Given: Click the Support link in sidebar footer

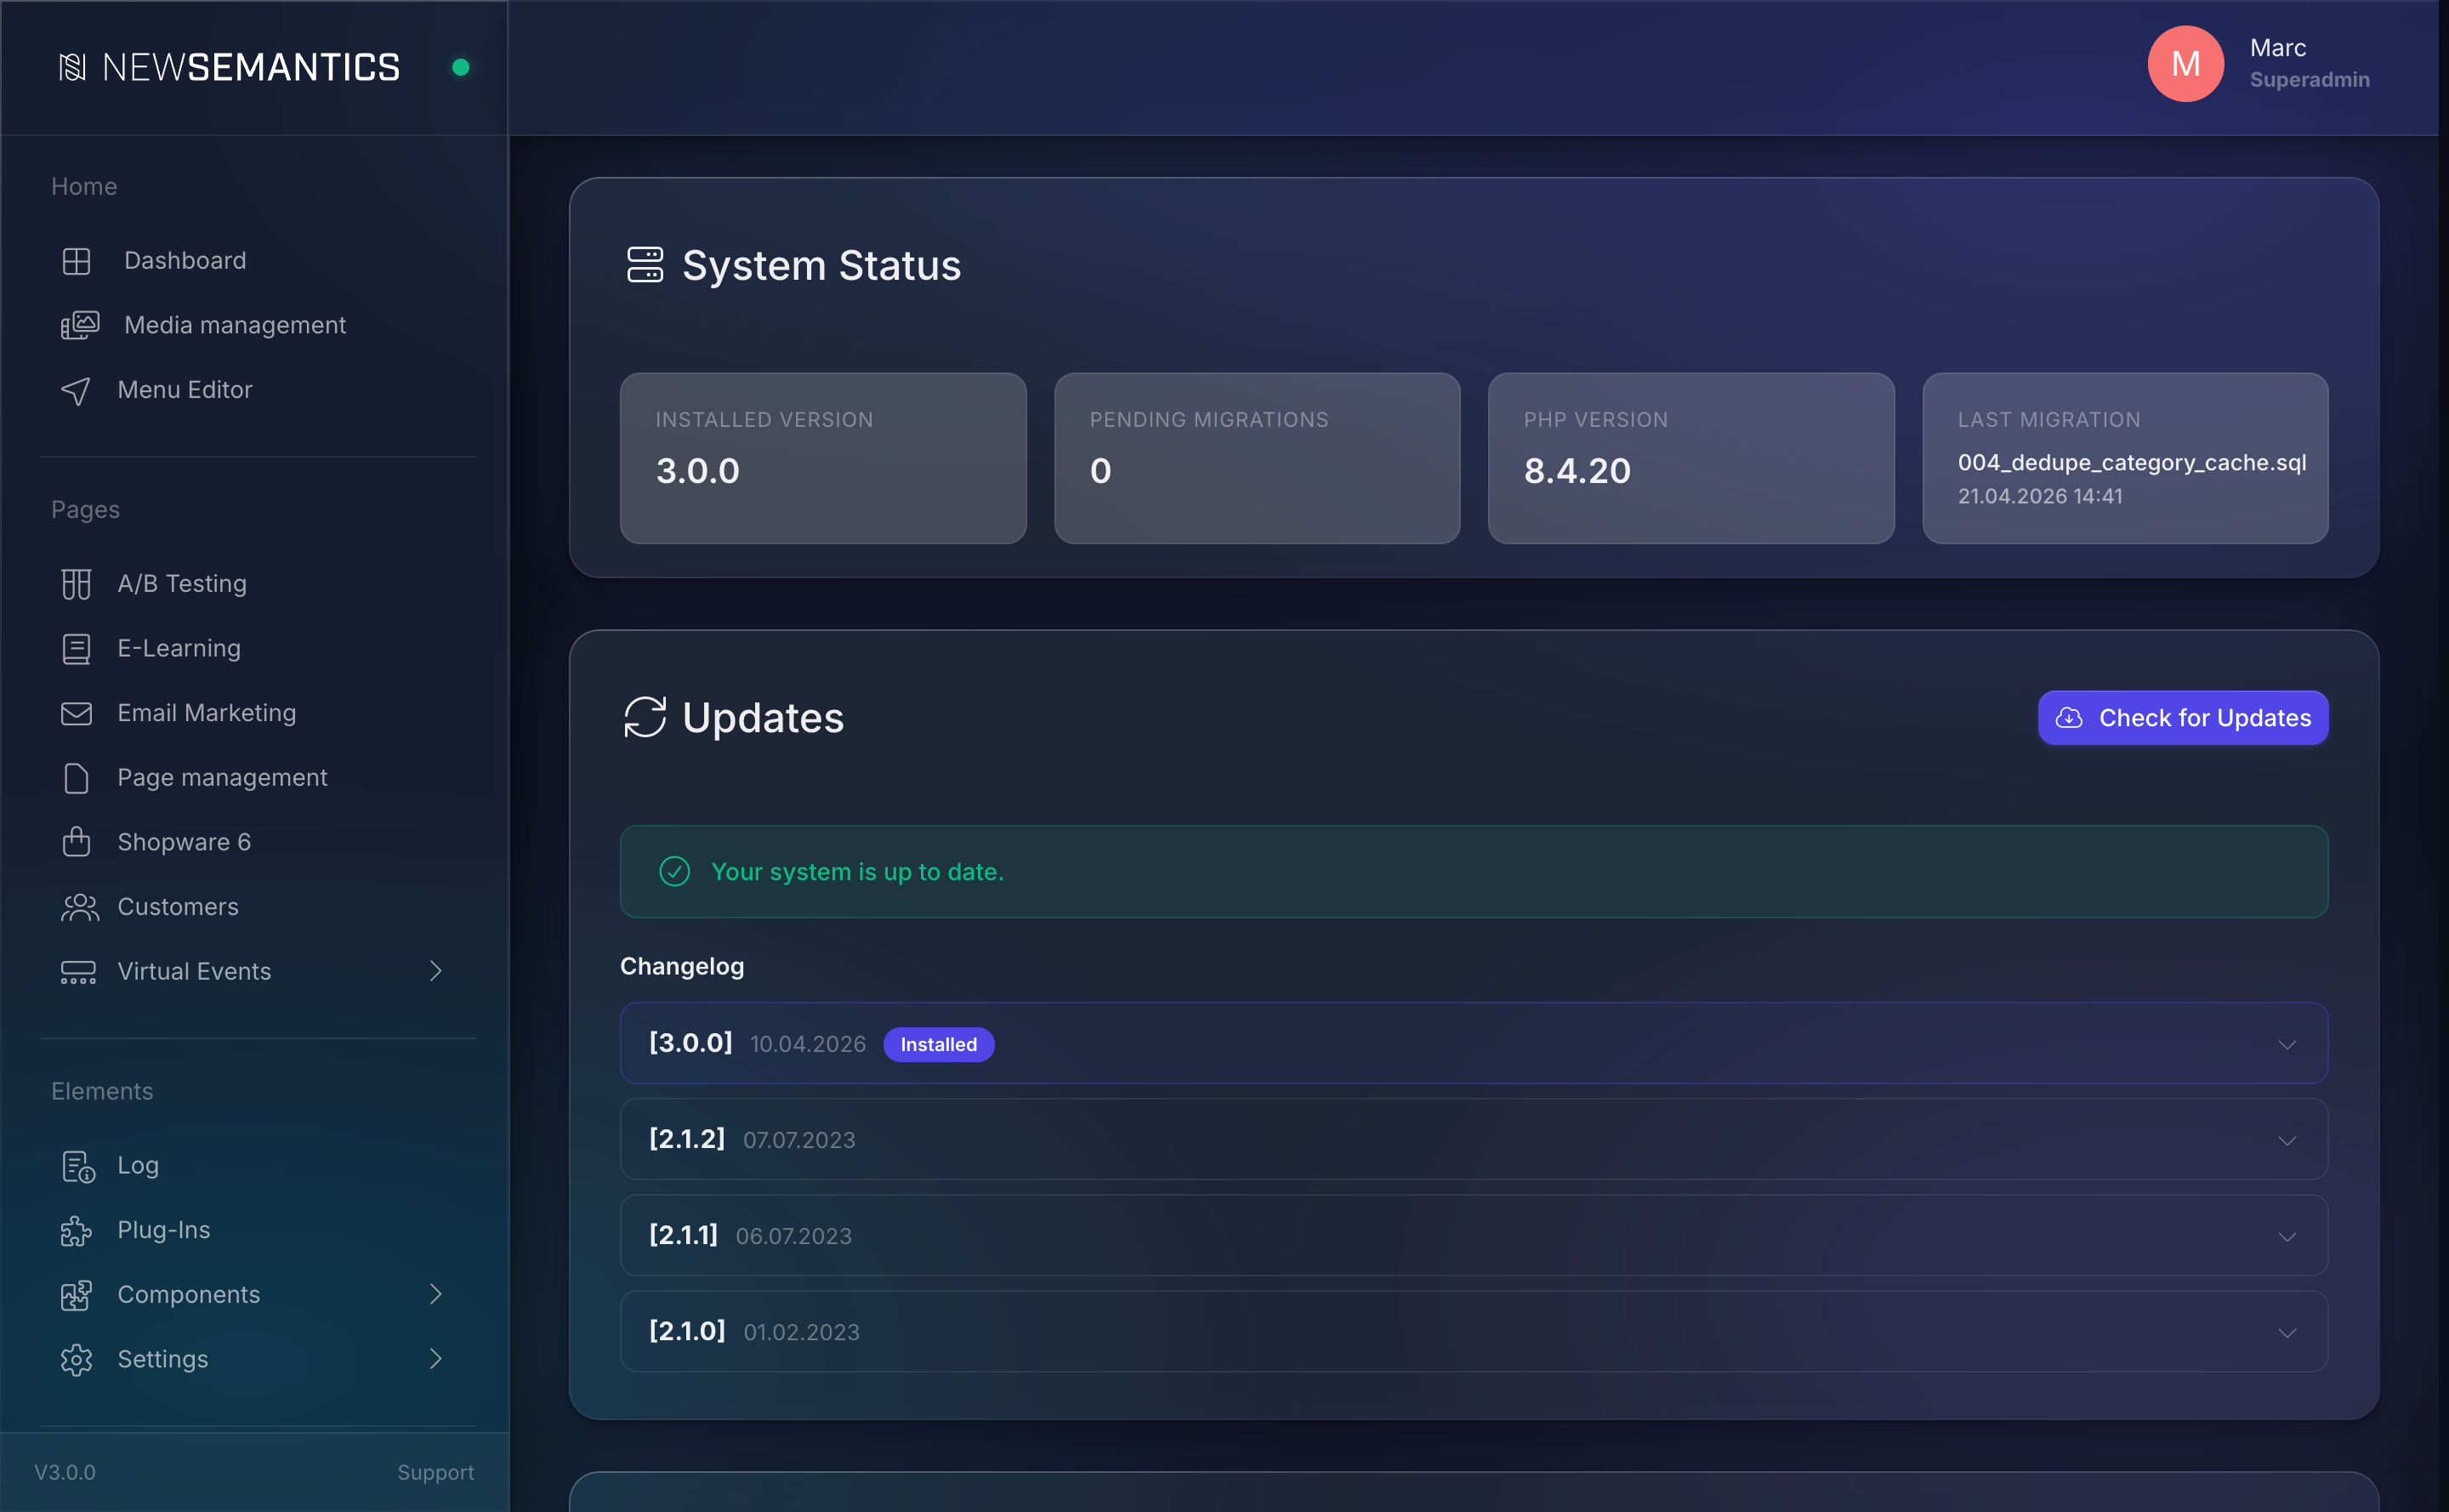Looking at the screenshot, I should point(436,1473).
